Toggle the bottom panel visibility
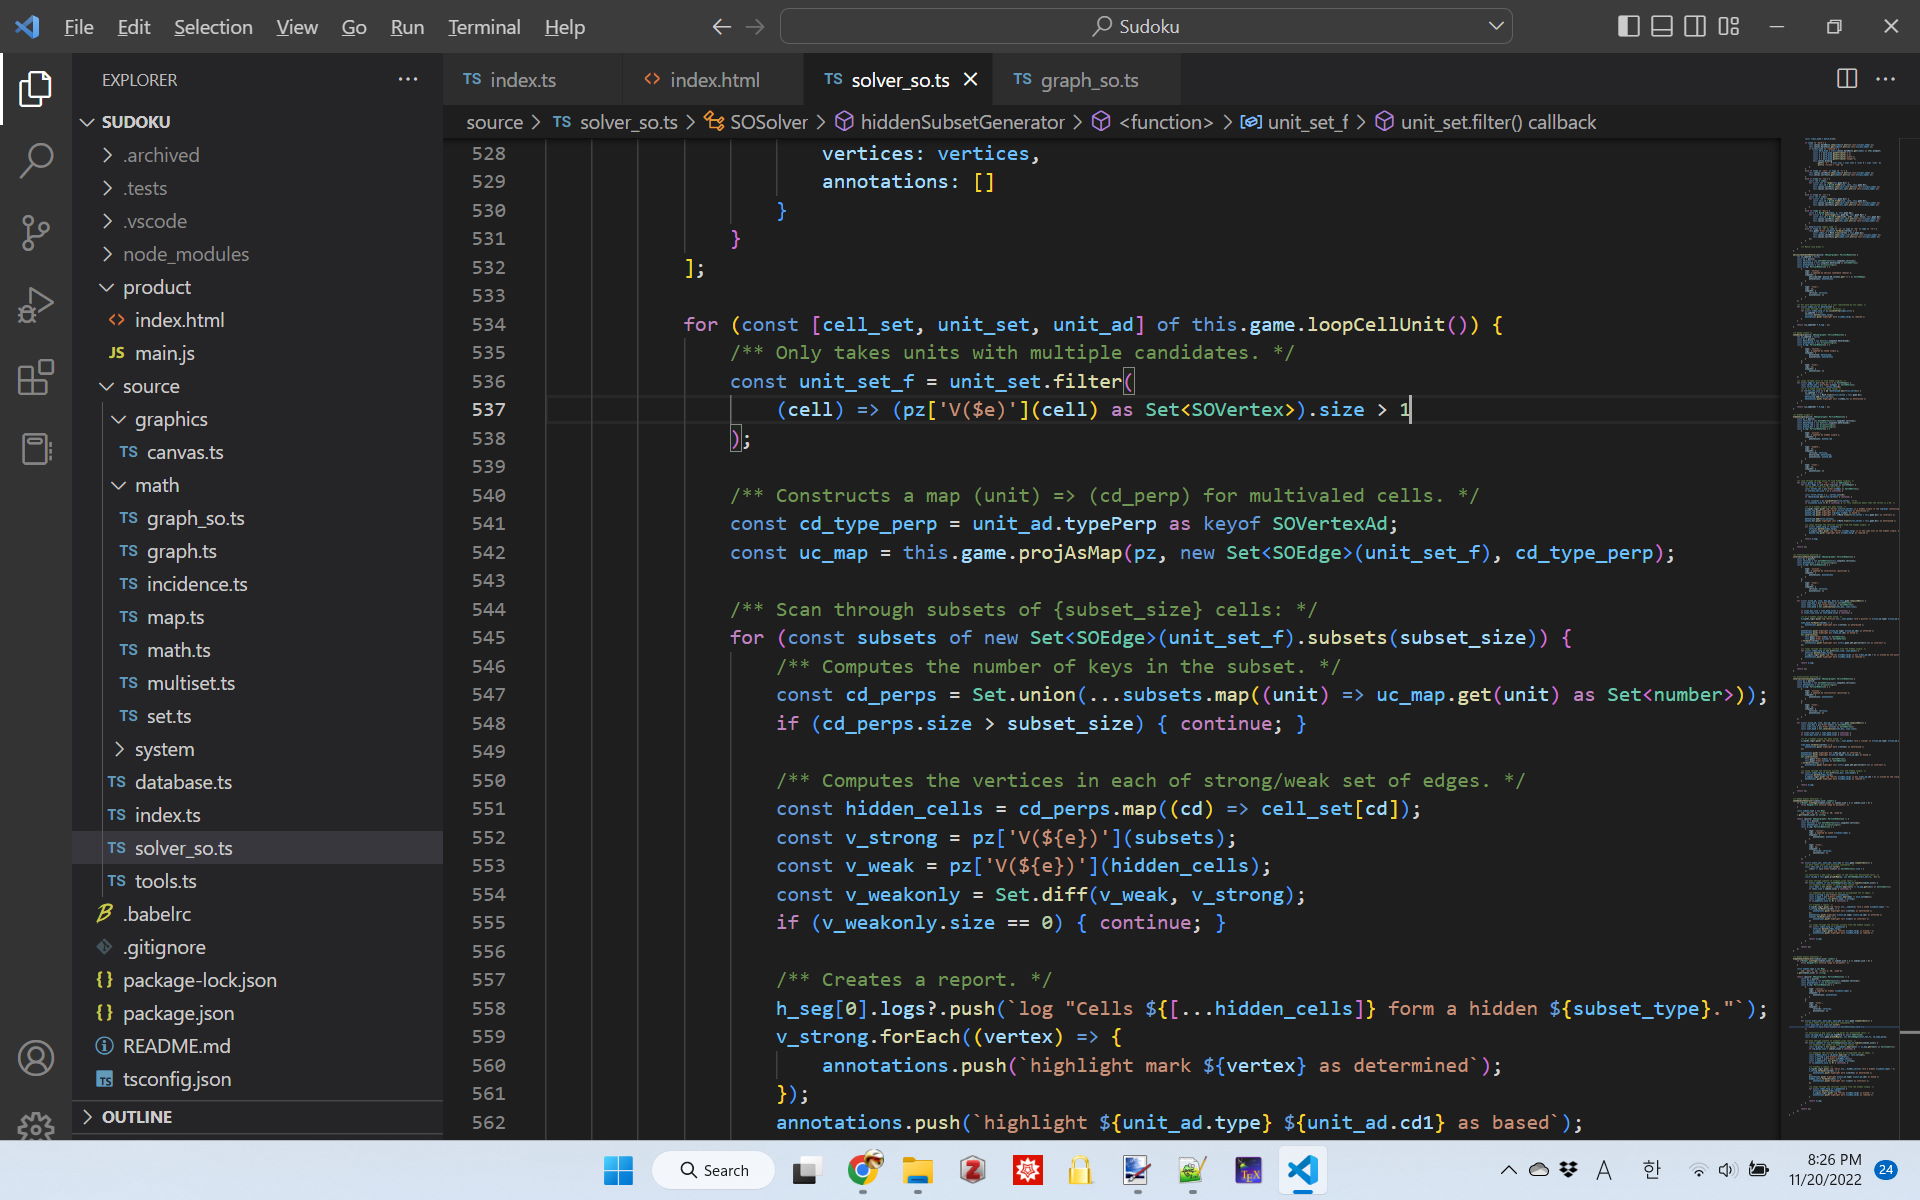The width and height of the screenshot is (1920, 1200). (1661, 27)
